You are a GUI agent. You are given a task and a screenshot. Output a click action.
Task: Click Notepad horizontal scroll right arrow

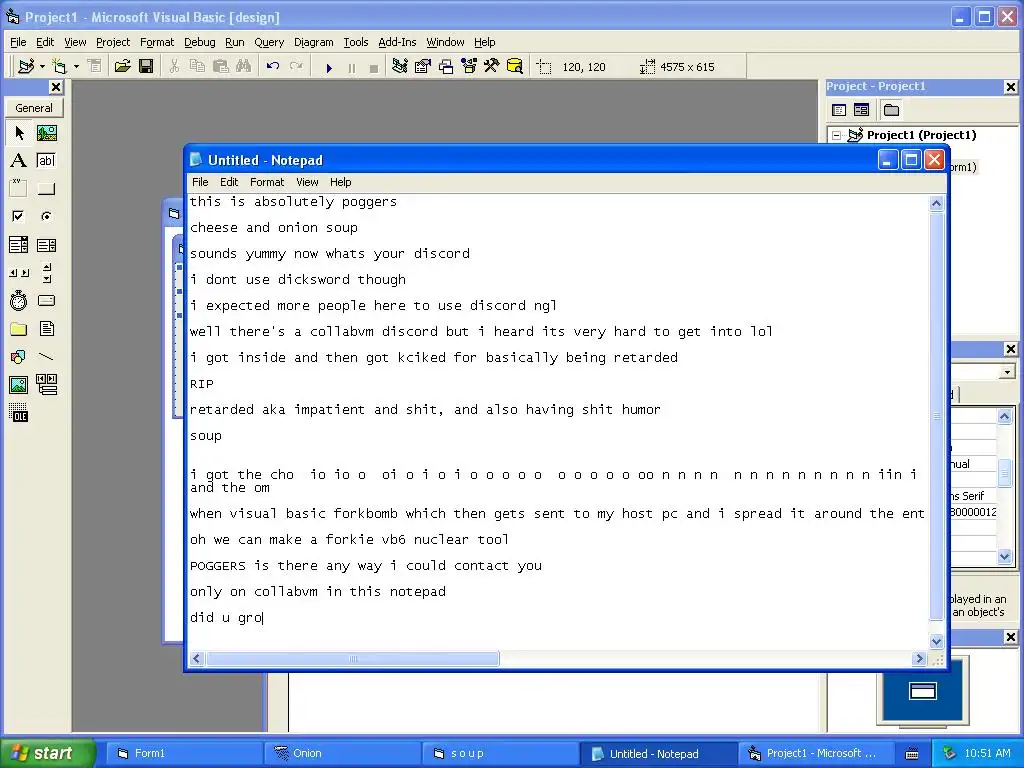click(920, 659)
